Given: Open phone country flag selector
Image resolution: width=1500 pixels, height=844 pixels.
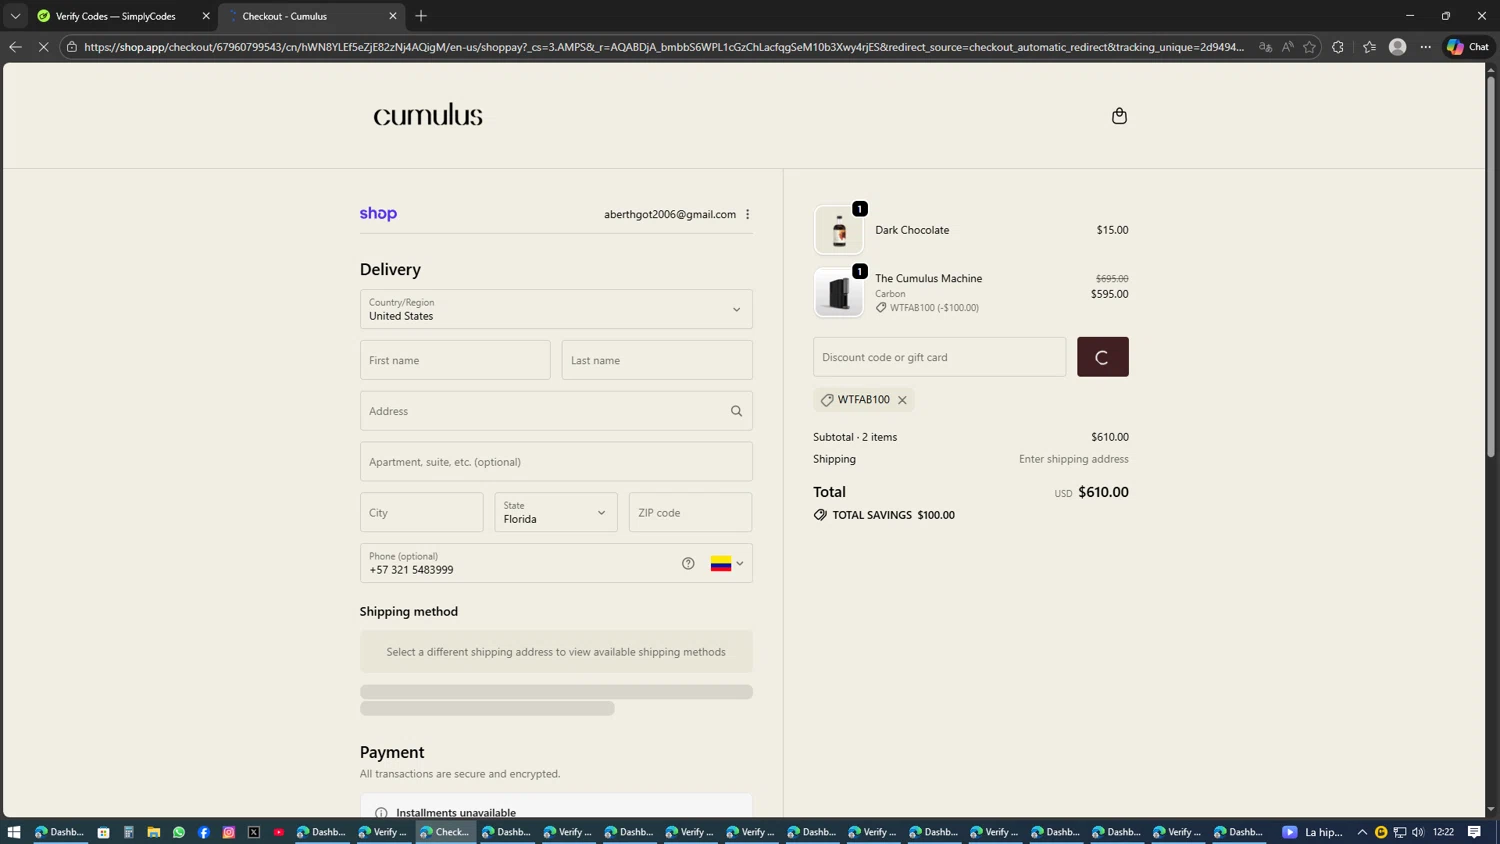Looking at the screenshot, I should coord(727,564).
